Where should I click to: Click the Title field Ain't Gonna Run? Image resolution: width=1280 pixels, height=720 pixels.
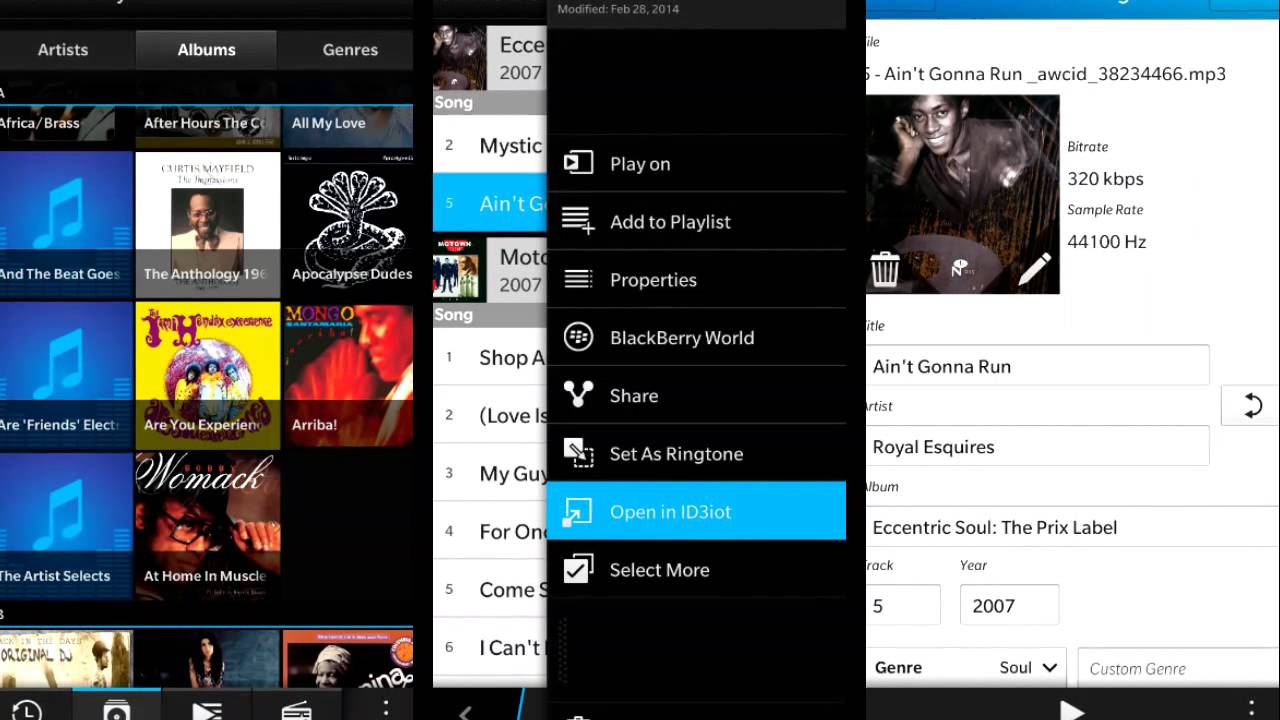pos(1037,366)
